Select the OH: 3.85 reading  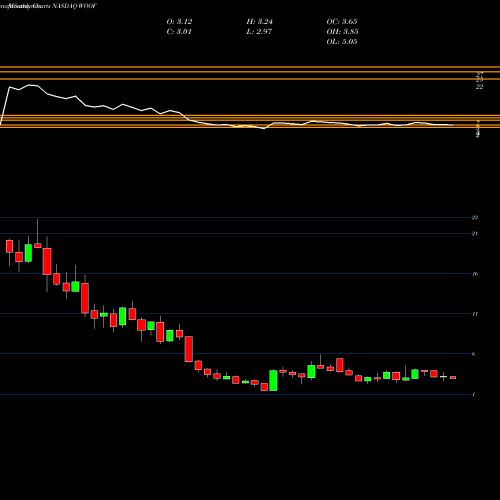point(342,32)
